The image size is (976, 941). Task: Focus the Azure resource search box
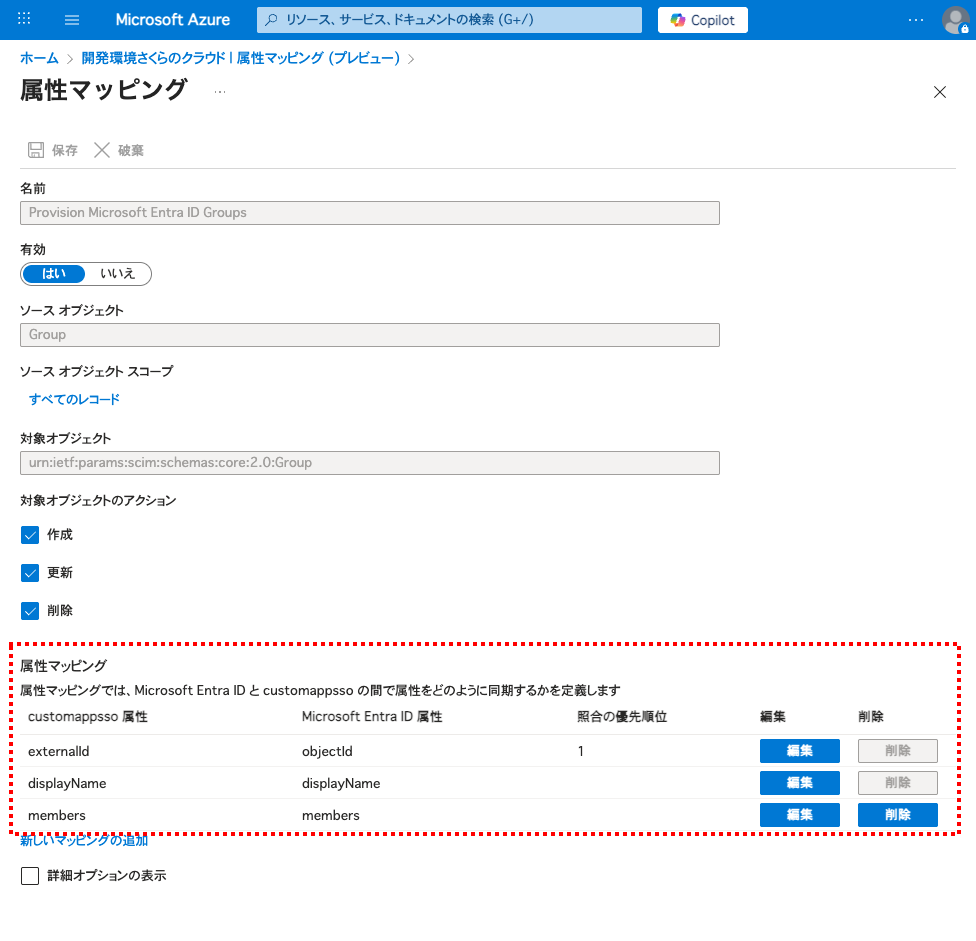click(x=450, y=20)
